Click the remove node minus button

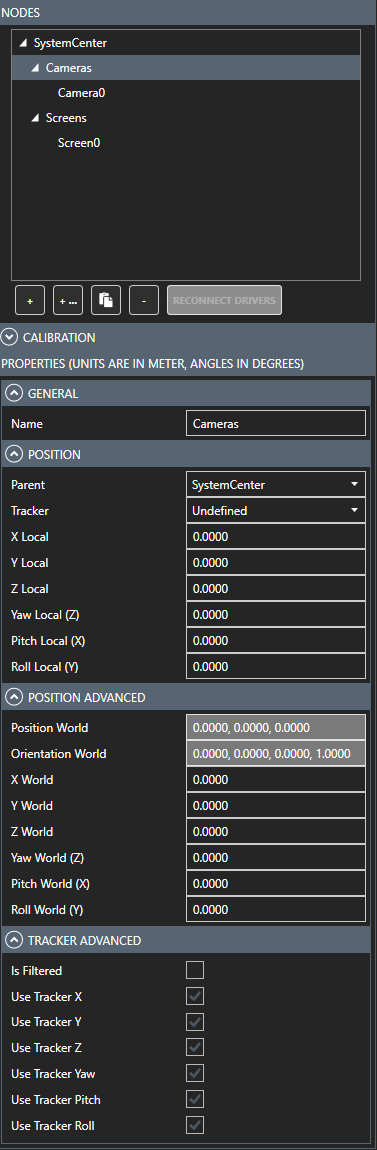point(144,301)
